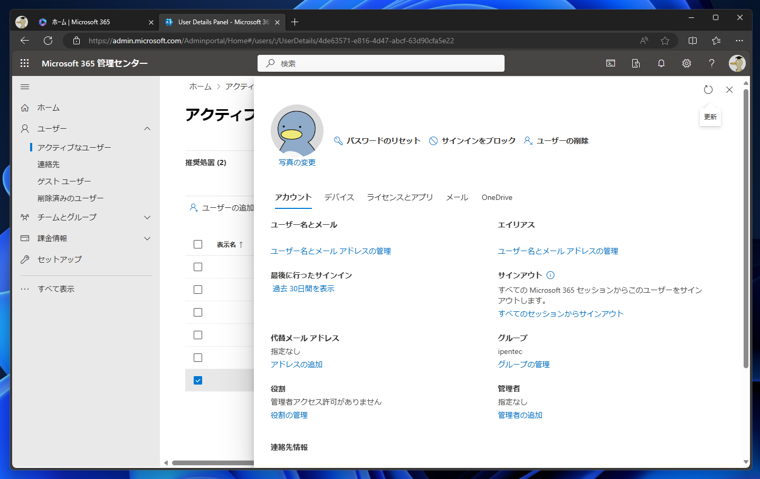
Task: Switch to the メール tab
Action: point(457,197)
